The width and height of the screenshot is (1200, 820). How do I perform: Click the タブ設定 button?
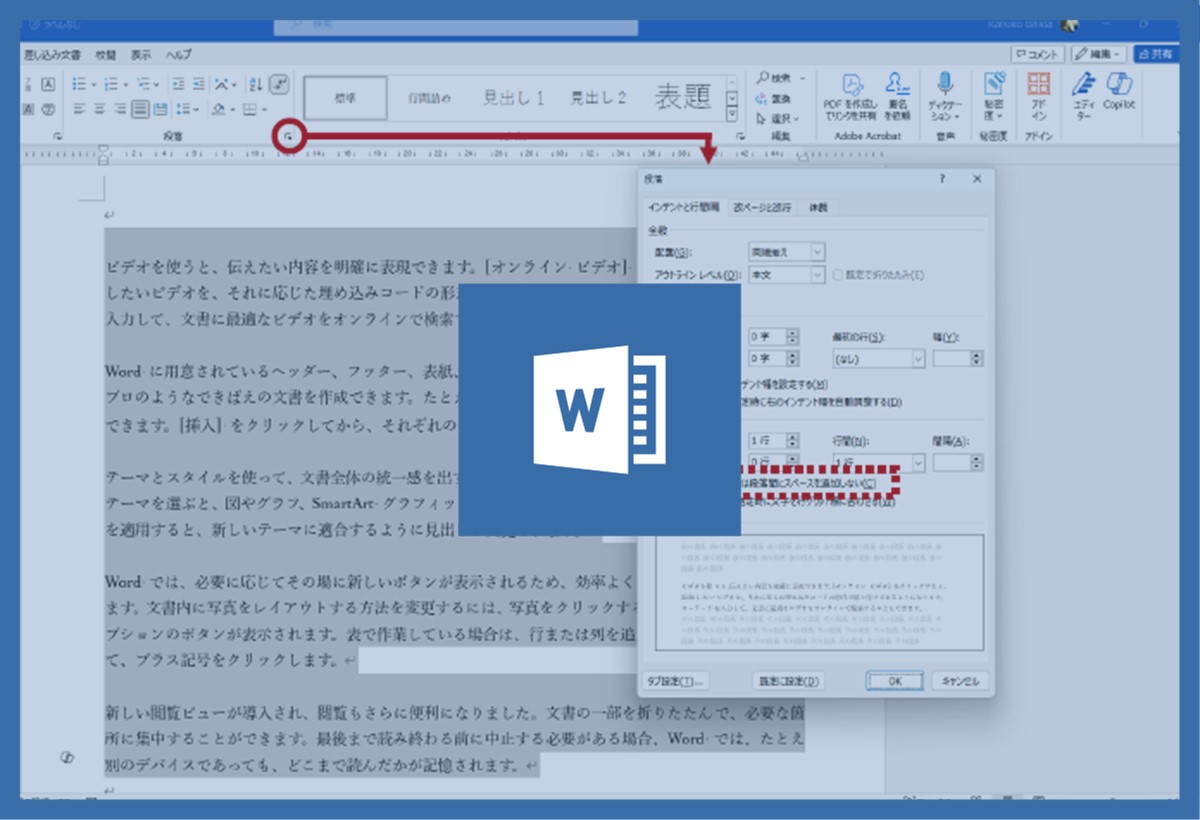pos(676,681)
